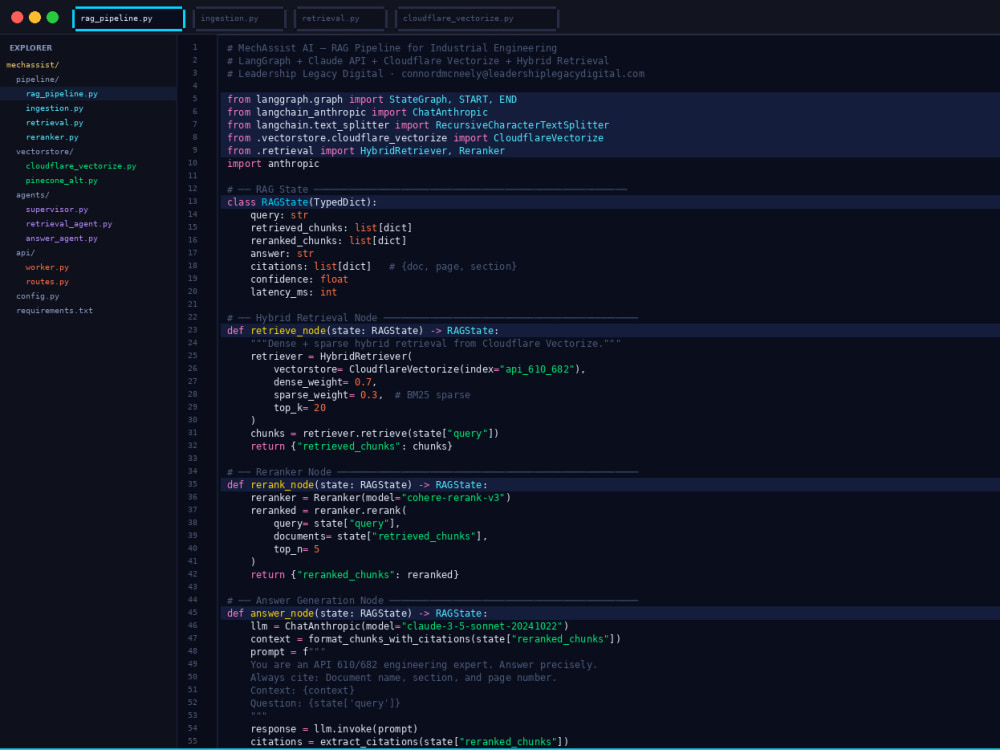Click the EXPLORER panel header

coord(31,48)
